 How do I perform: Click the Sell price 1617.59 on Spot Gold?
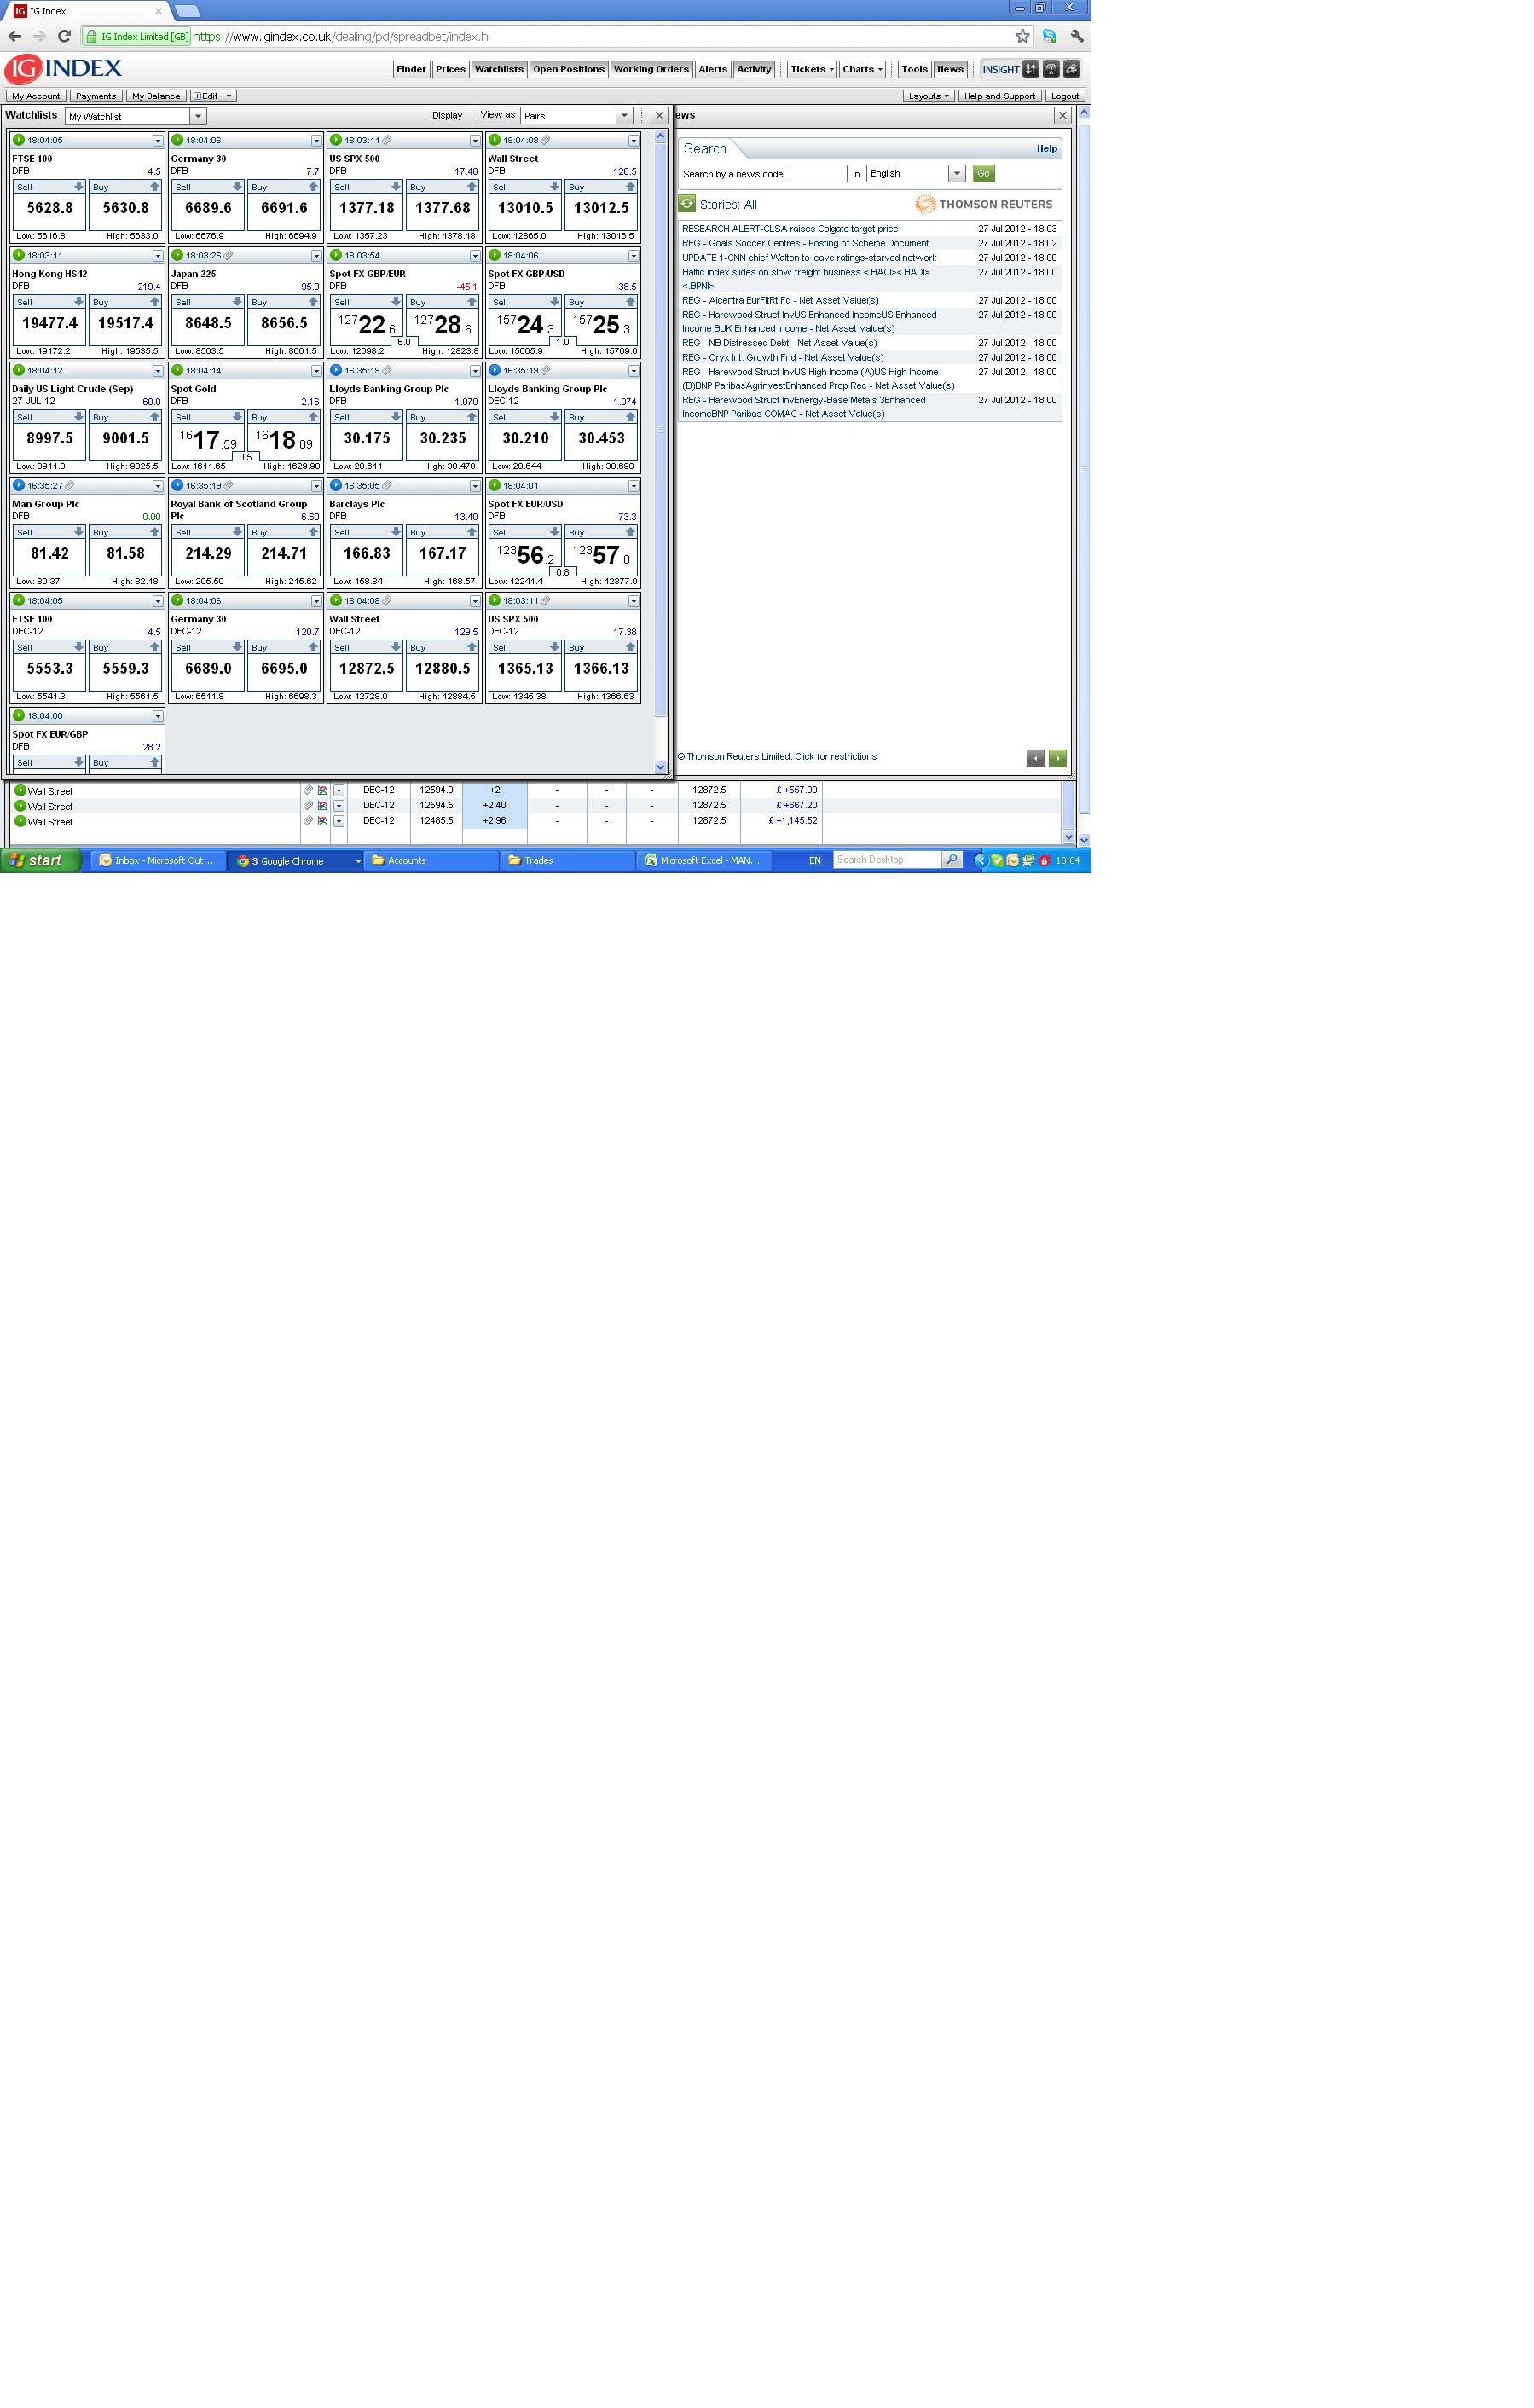tap(208, 439)
